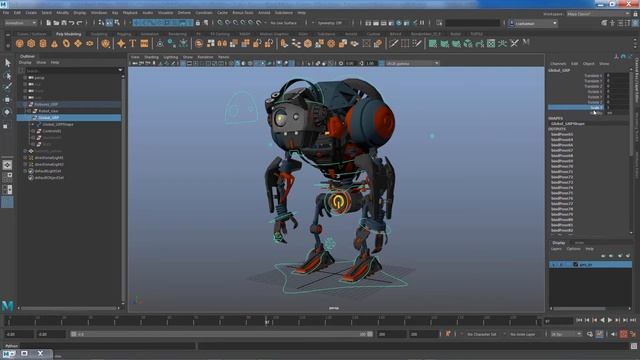Open the viewport Lighting menu
Screen dimensions: 640x360
pyautogui.click(x=171, y=57)
